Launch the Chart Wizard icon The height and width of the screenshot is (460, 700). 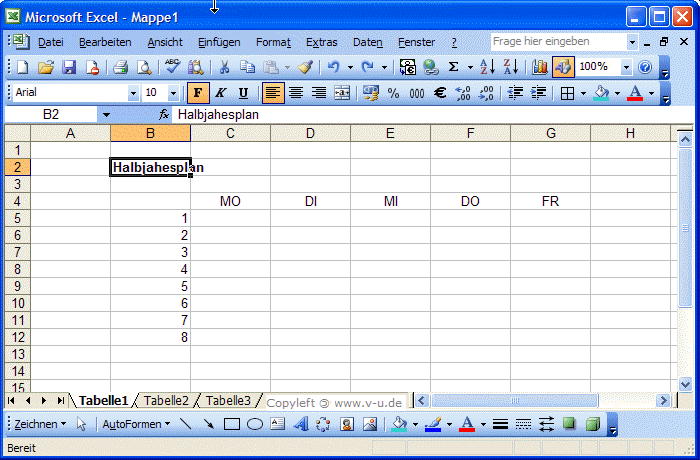[540, 67]
